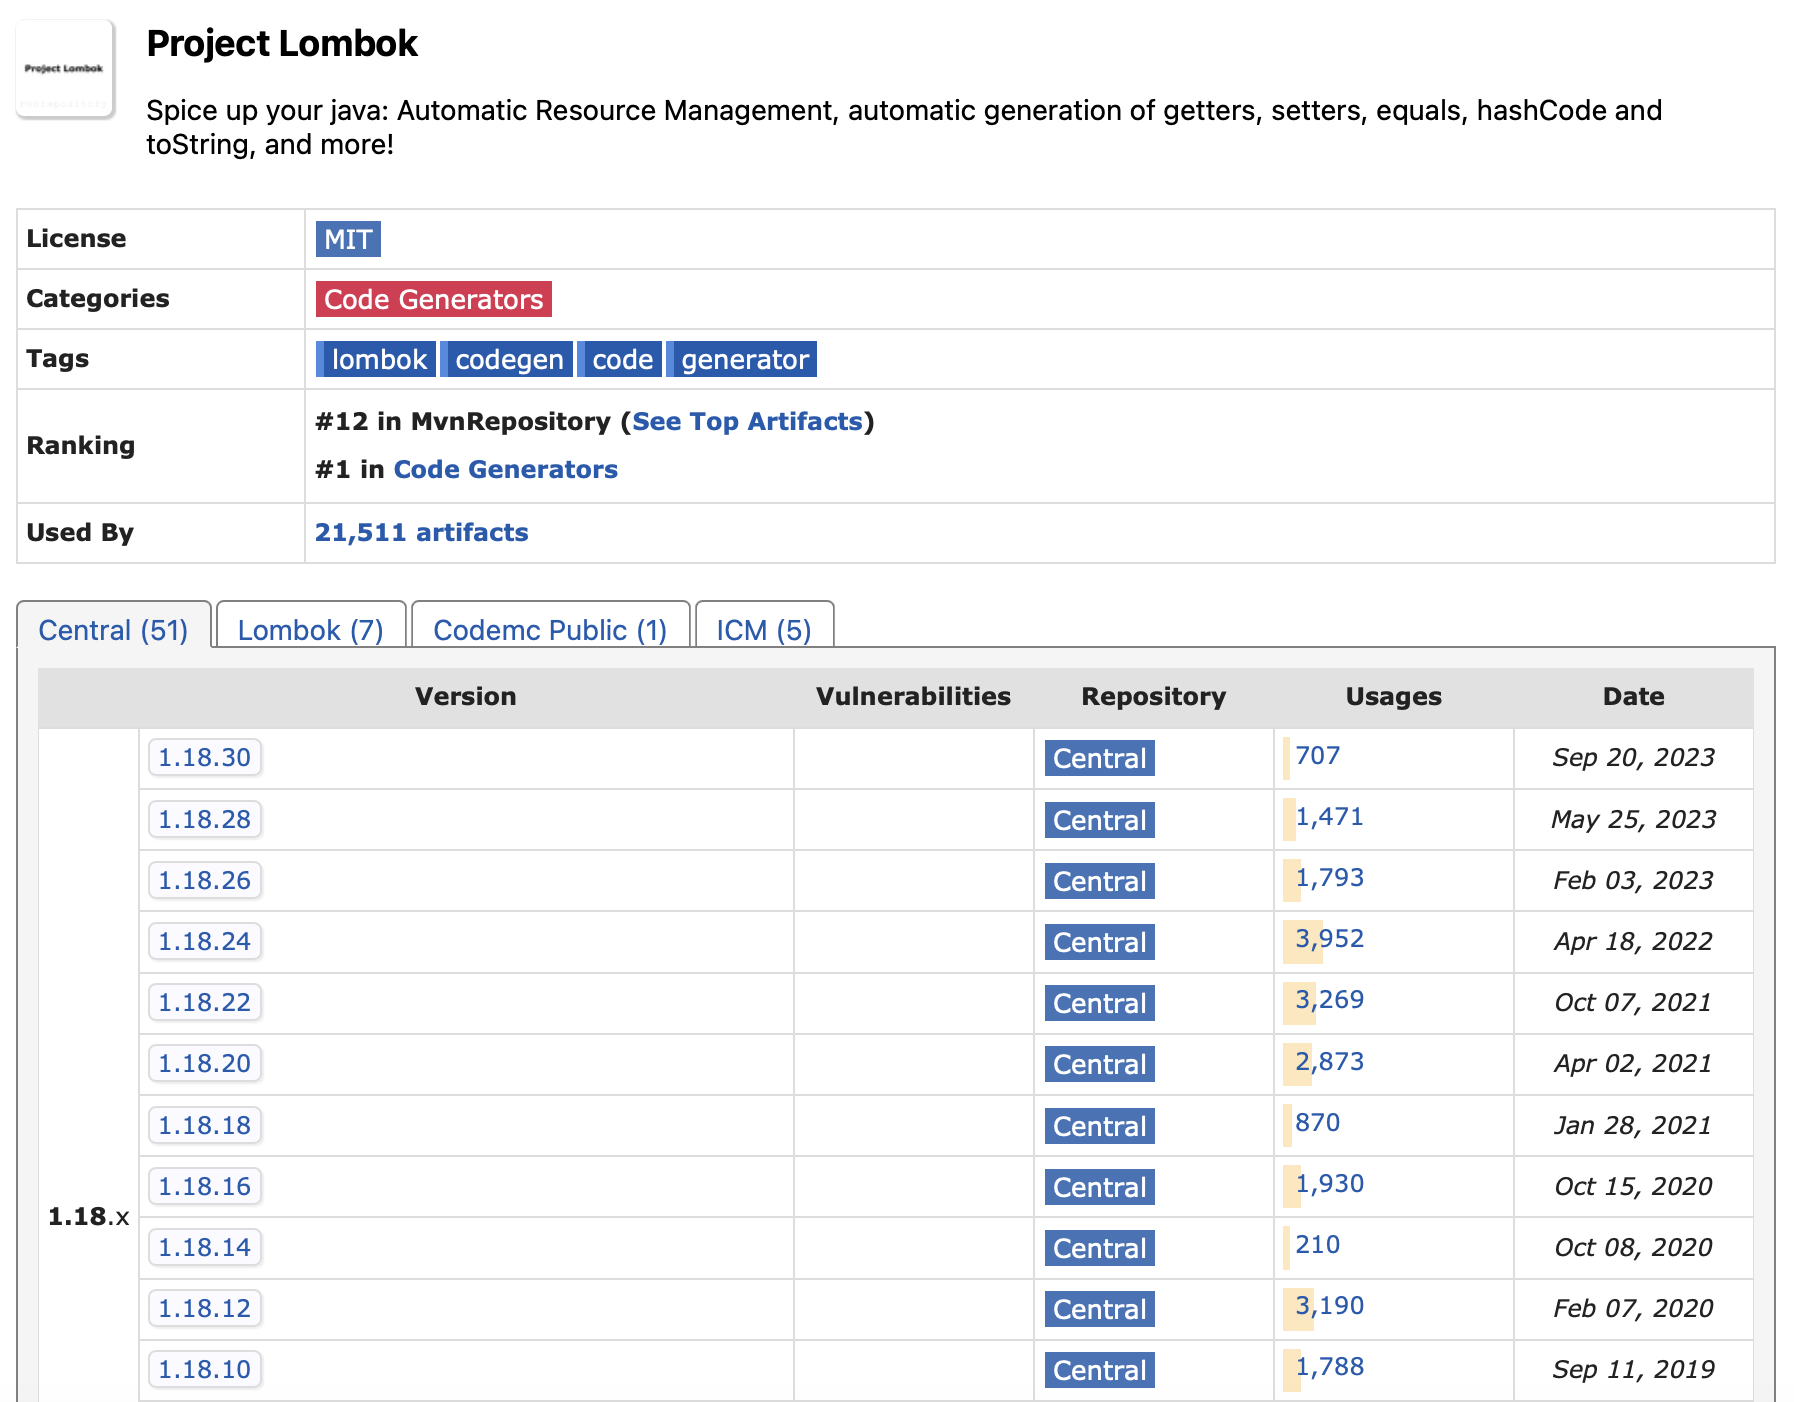Open the 2,873 usages link
Viewport: 1794px width, 1402px height.
tap(1329, 1061)
